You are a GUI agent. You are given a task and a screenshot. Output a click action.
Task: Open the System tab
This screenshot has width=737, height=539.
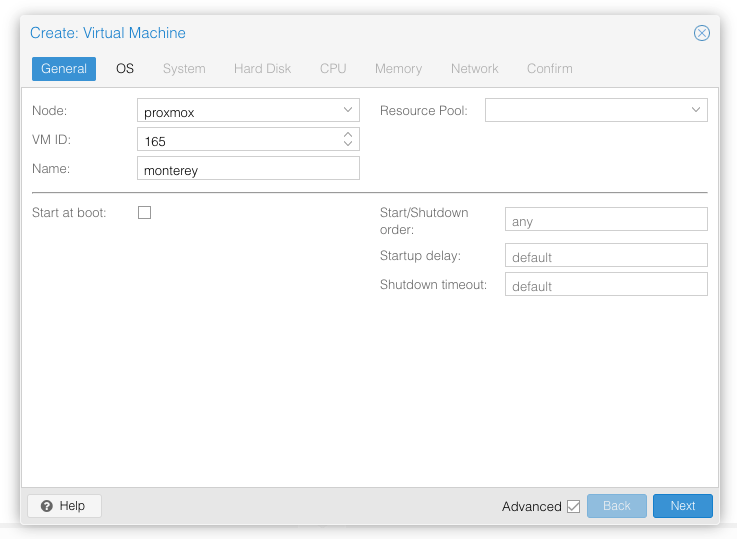click(184, 69)
